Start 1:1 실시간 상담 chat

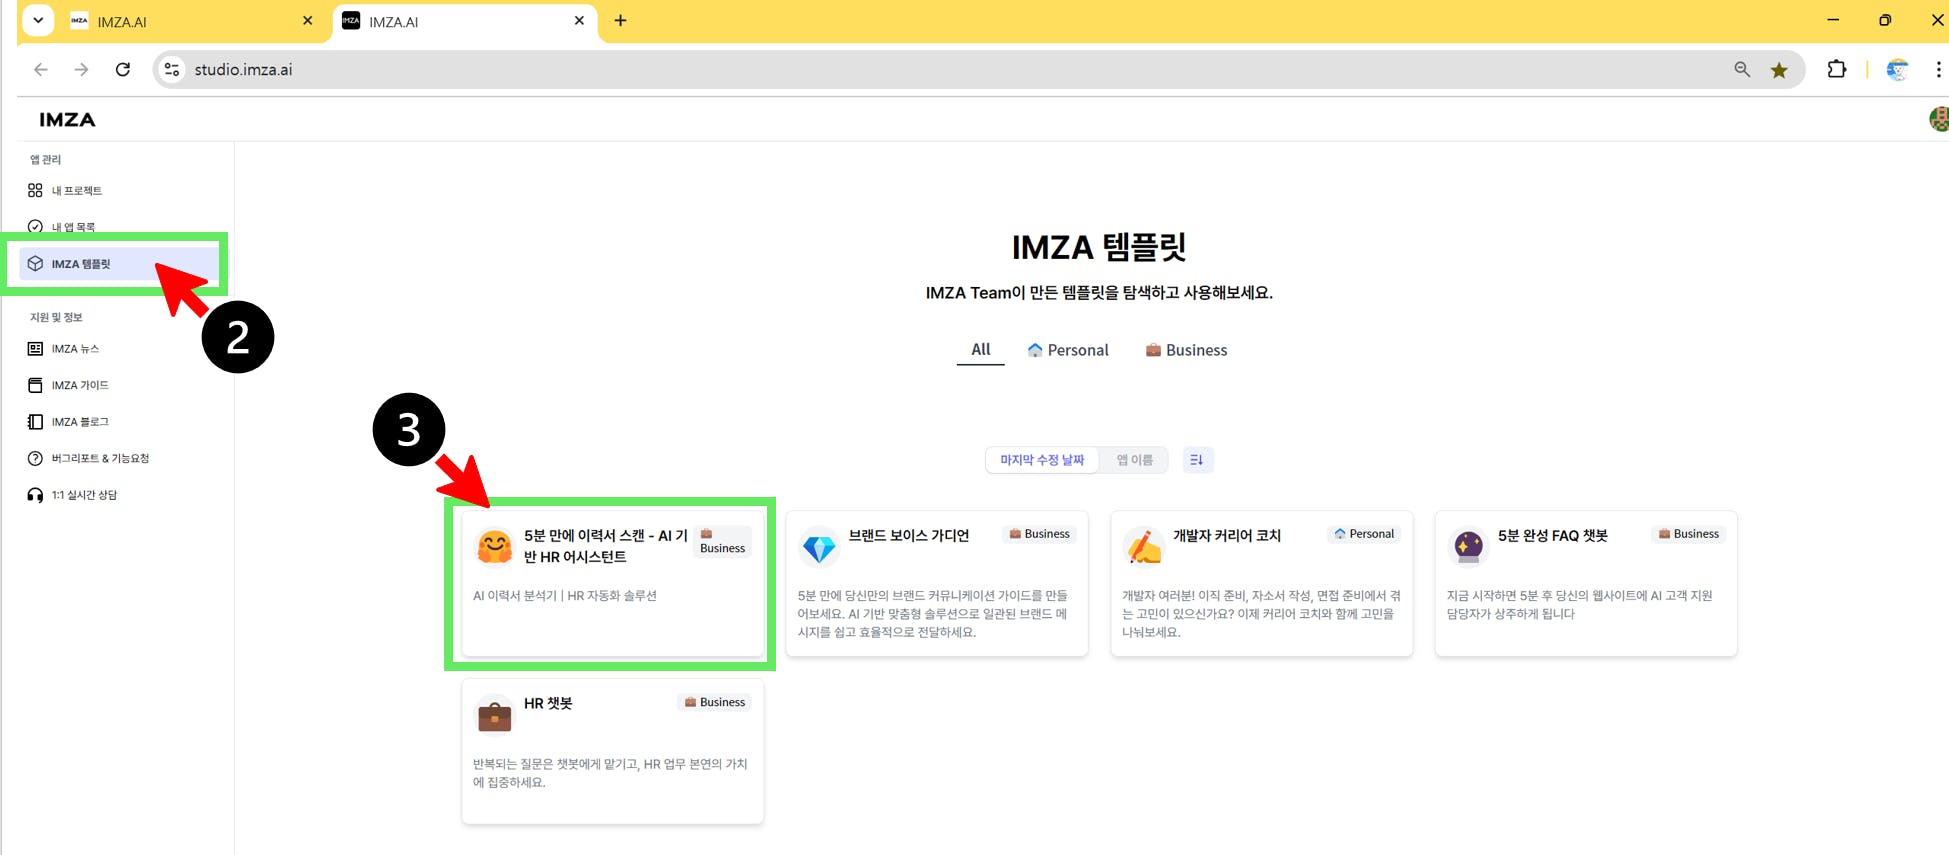coord(84,495)
